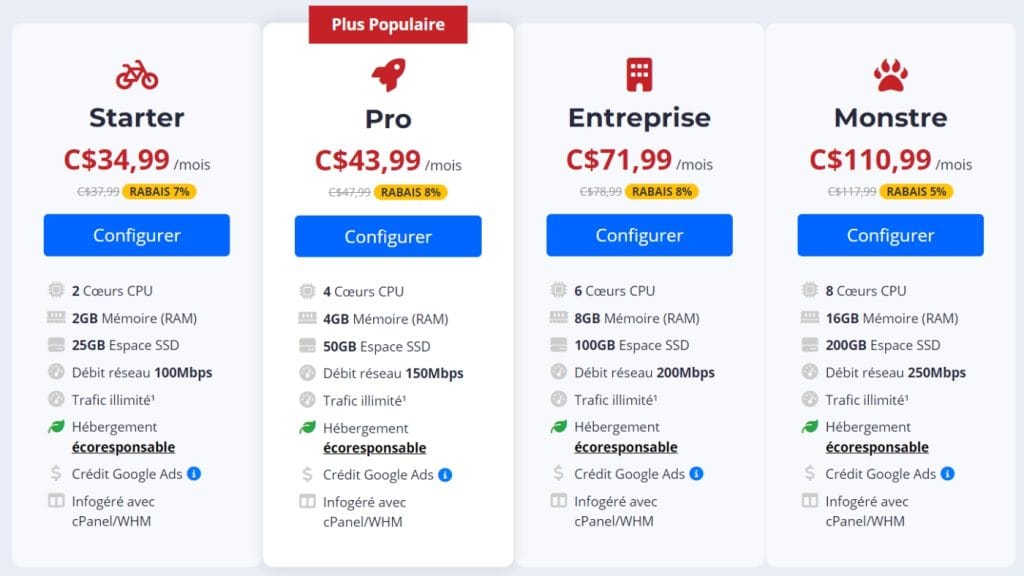Select the SSD storage icon under Entreprise
Screen dimensions: 1024x576
pos(558,345)
